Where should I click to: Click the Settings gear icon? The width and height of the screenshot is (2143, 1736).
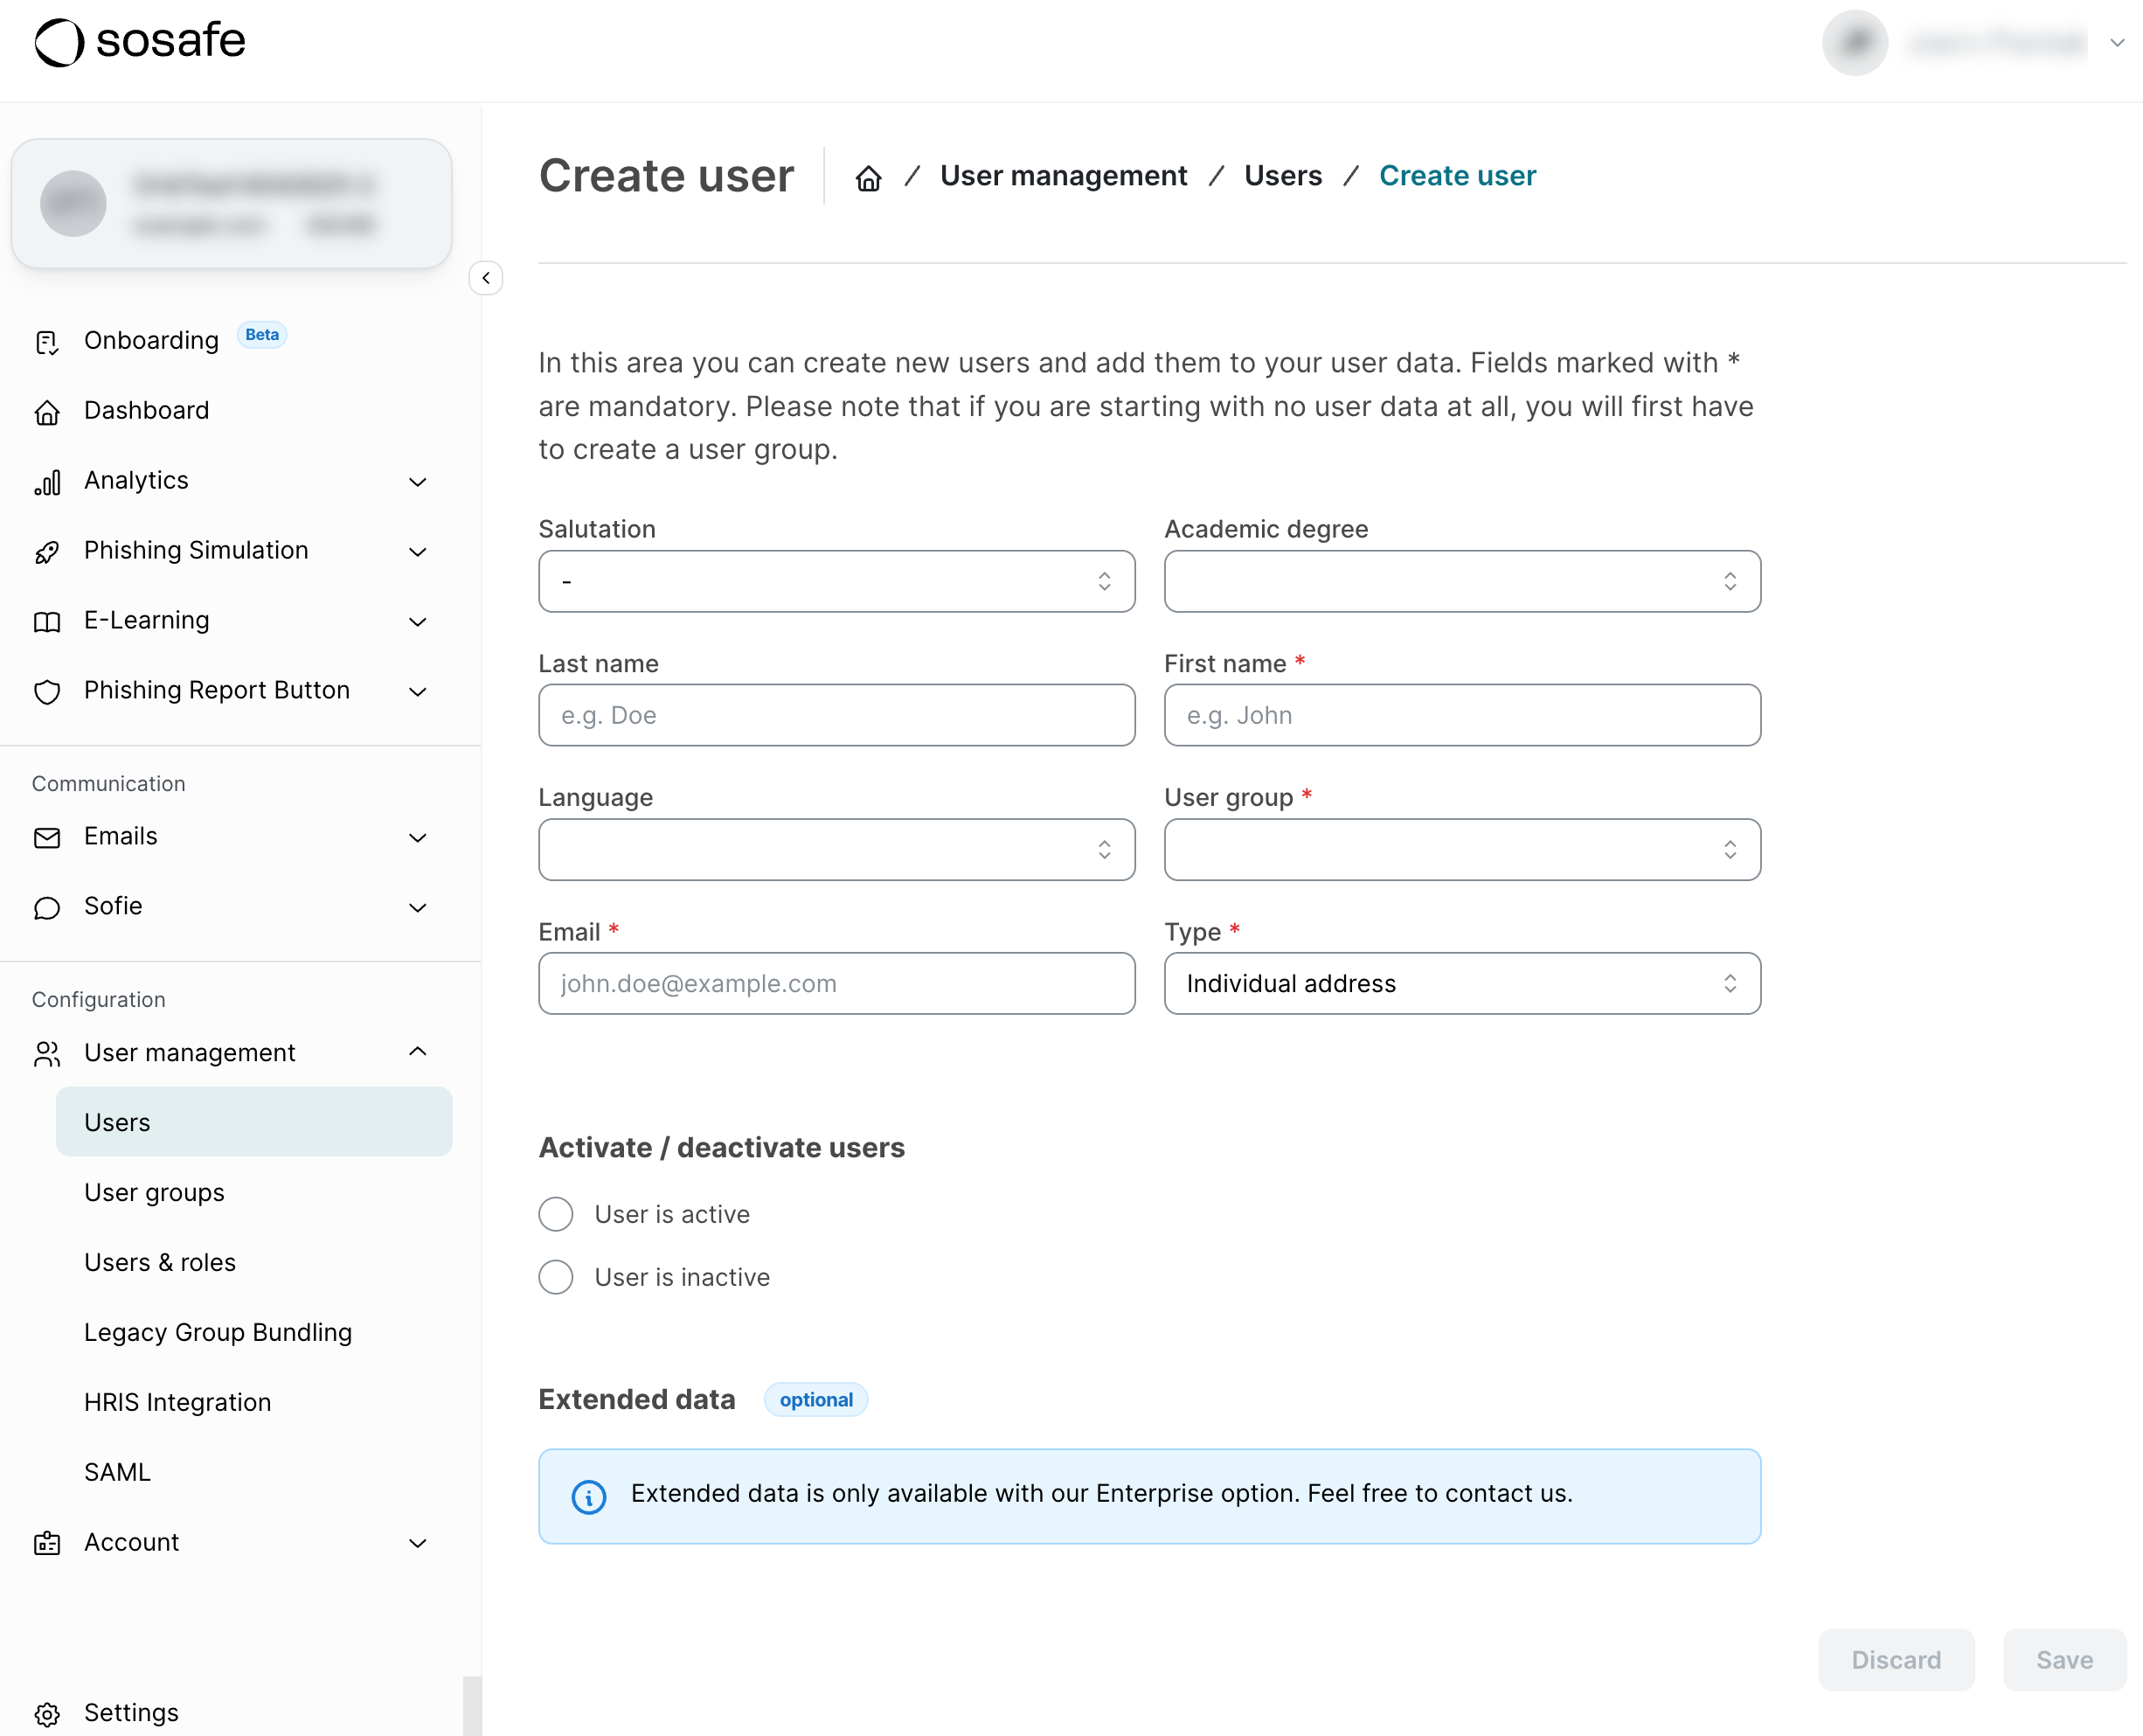pyautogui.click(x=47, y=1714)
